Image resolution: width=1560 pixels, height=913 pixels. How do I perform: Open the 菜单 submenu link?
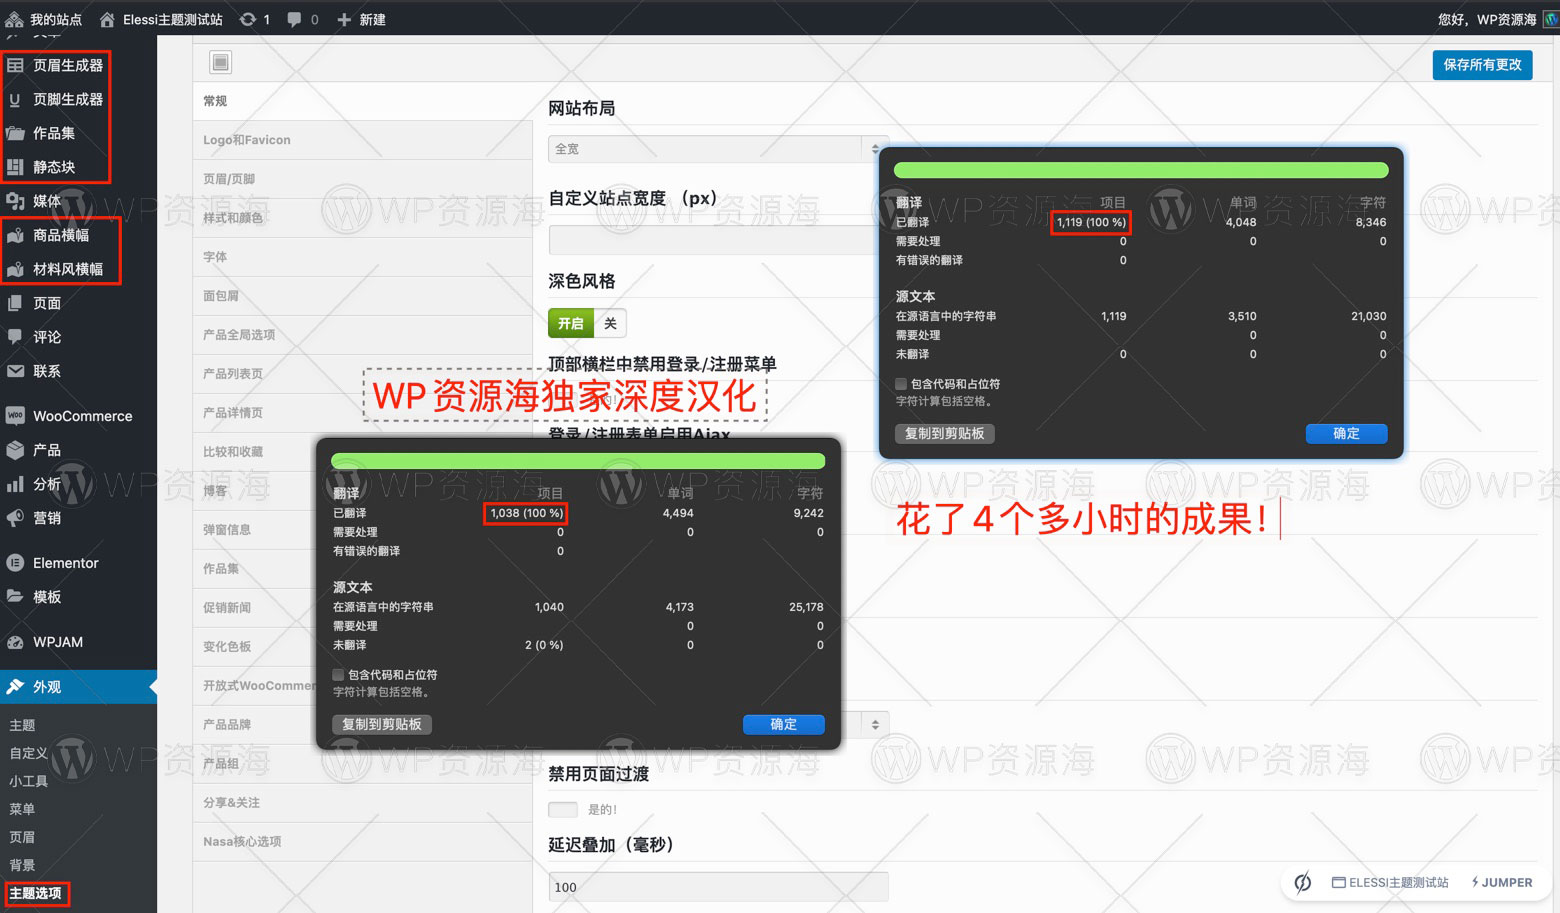coord(22,809)
